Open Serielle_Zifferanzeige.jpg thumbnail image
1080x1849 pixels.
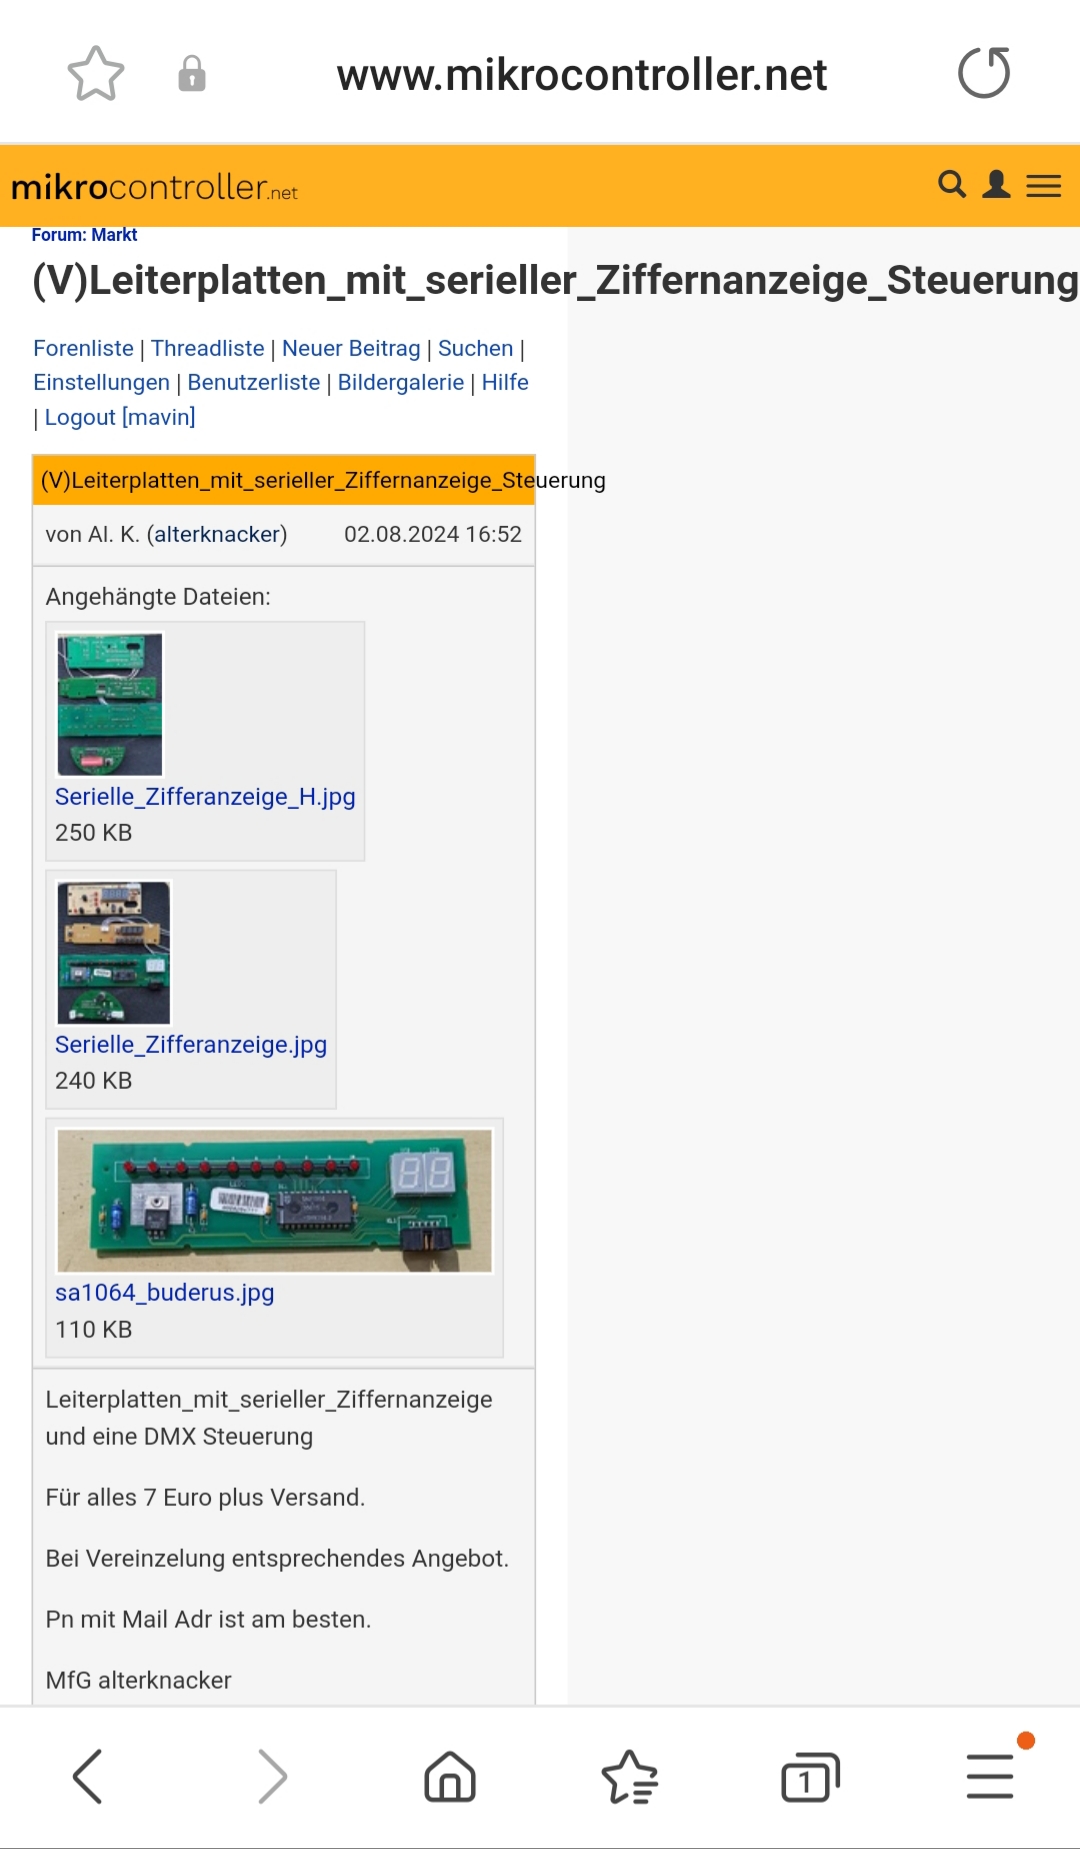point(114,952)
